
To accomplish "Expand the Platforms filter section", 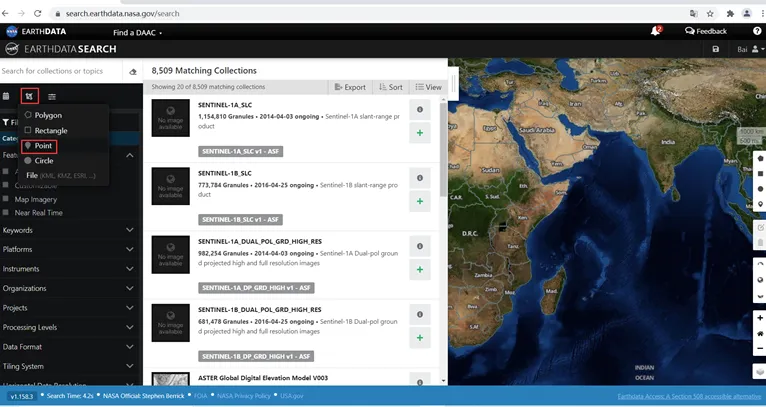I will tap(68, 249).
